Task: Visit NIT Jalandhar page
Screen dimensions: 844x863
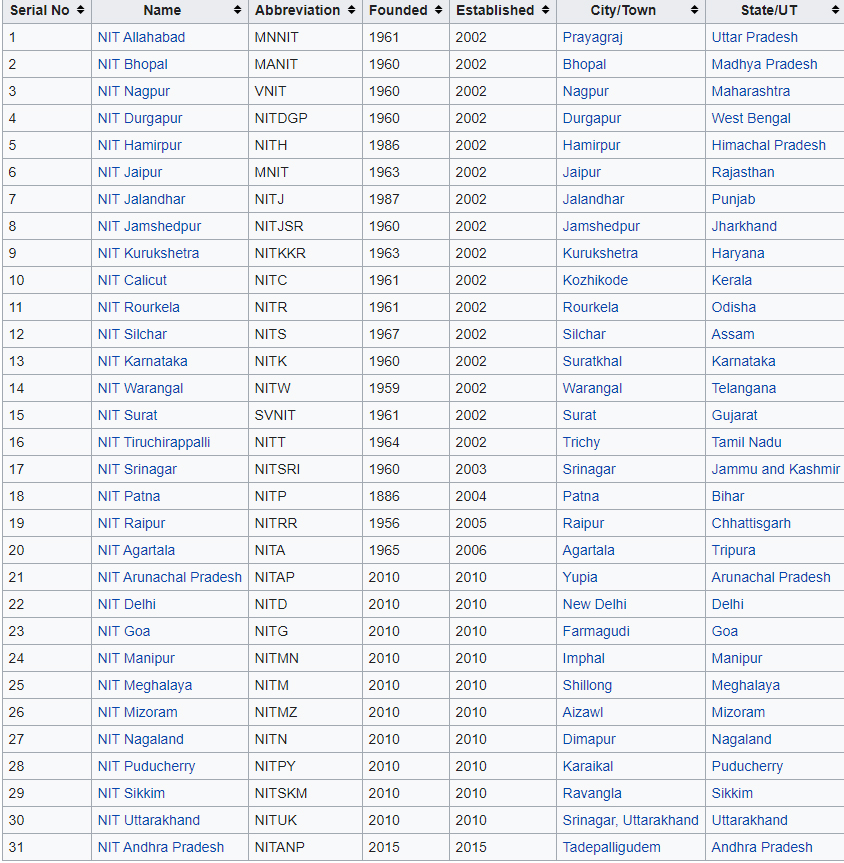Action: [x=141, y=199]
